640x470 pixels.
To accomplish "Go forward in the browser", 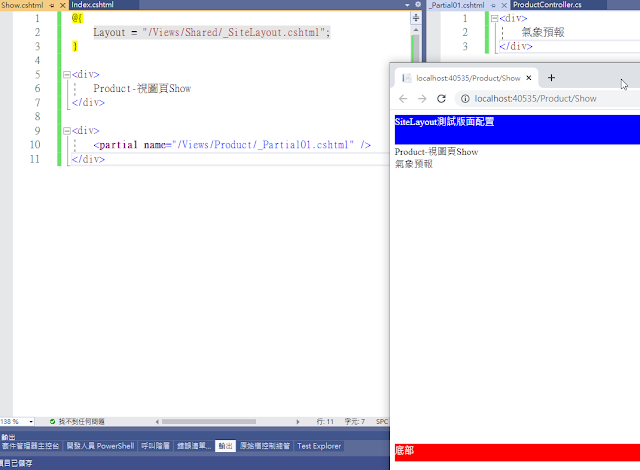I will (422, 99).
